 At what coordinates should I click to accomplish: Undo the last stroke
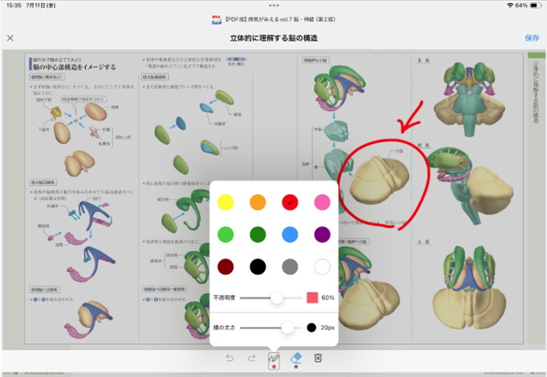tap(230, 358)
